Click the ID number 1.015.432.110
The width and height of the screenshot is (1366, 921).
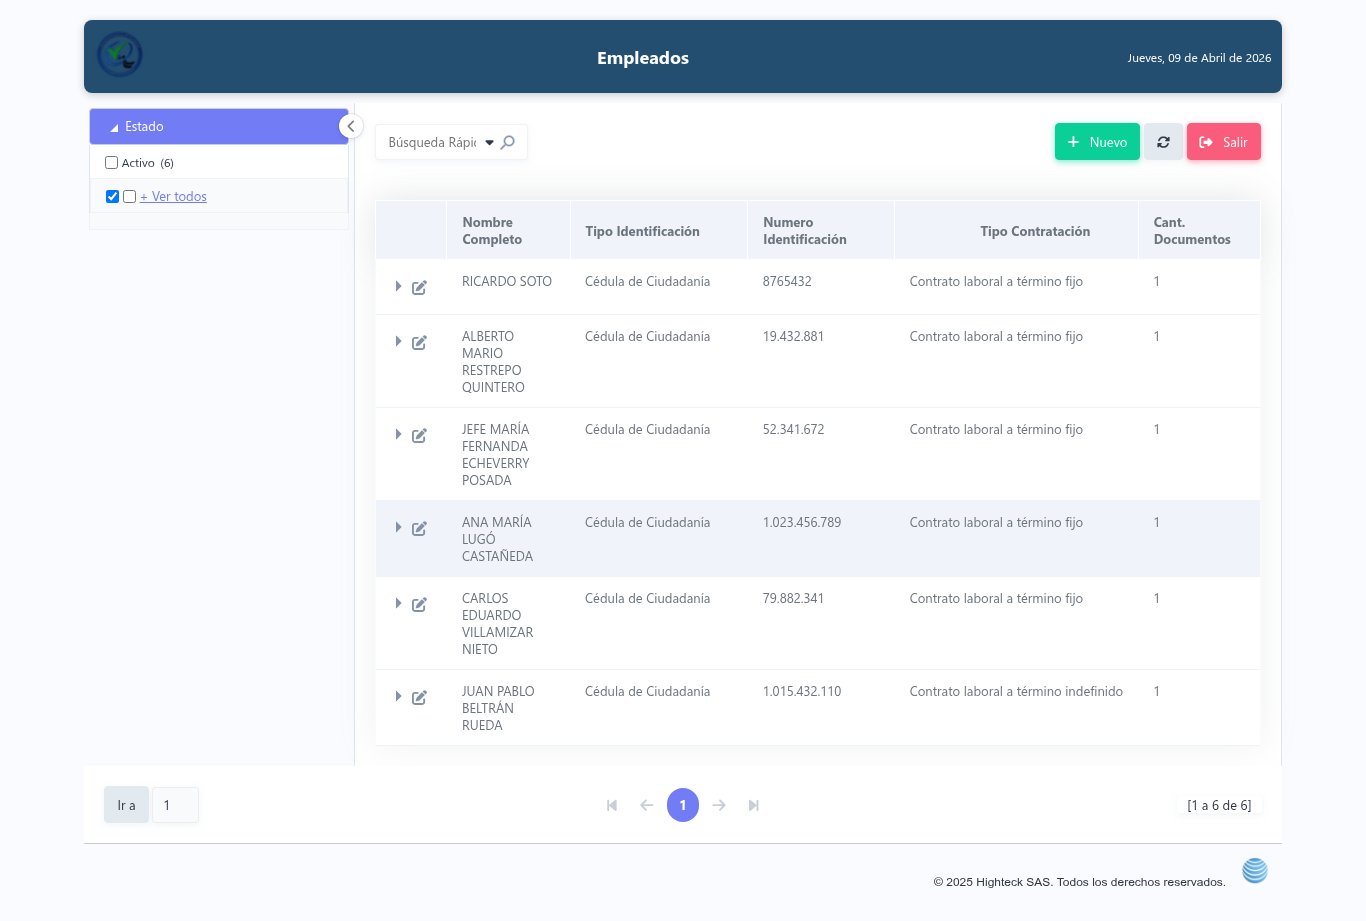(x=802, y=692)
